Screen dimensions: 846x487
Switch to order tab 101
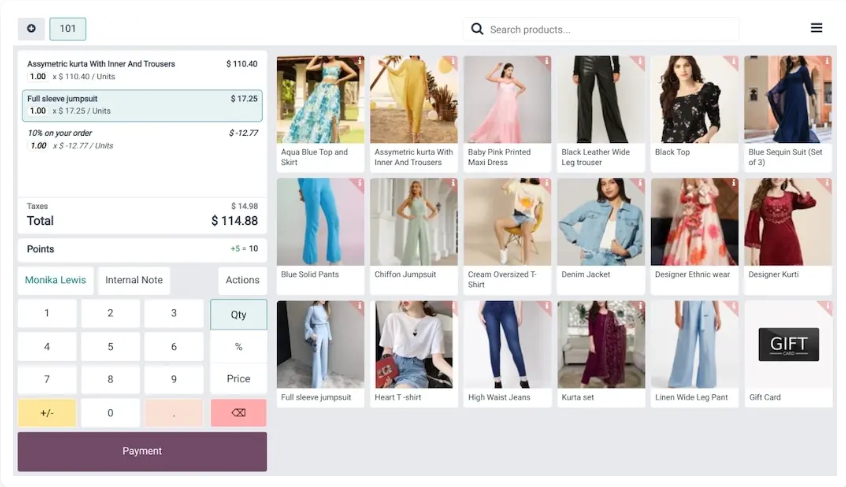coord(68,29)
